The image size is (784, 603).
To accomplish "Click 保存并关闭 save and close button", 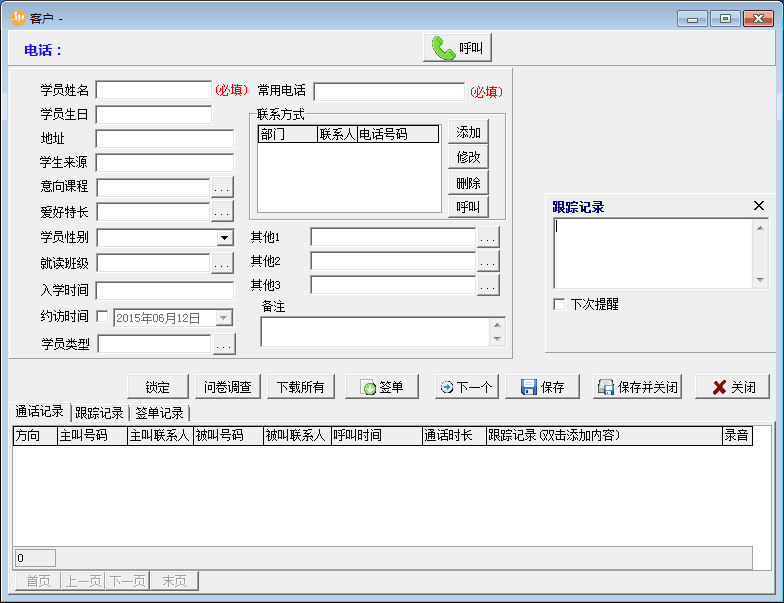I will tap(637, 387).
